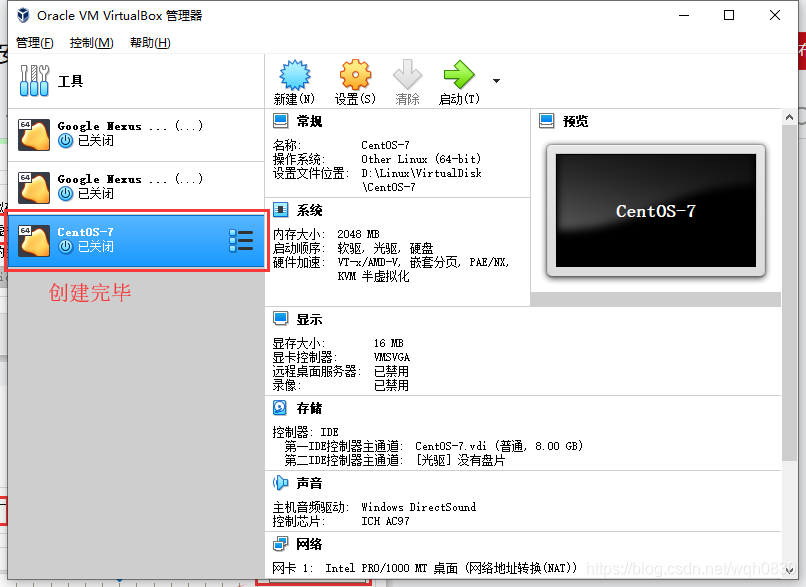The height and width of the screenshot is (587, 806).
Task: Click the powered-off status icon of CentOS-7
Action: click(x=65, y=247)
